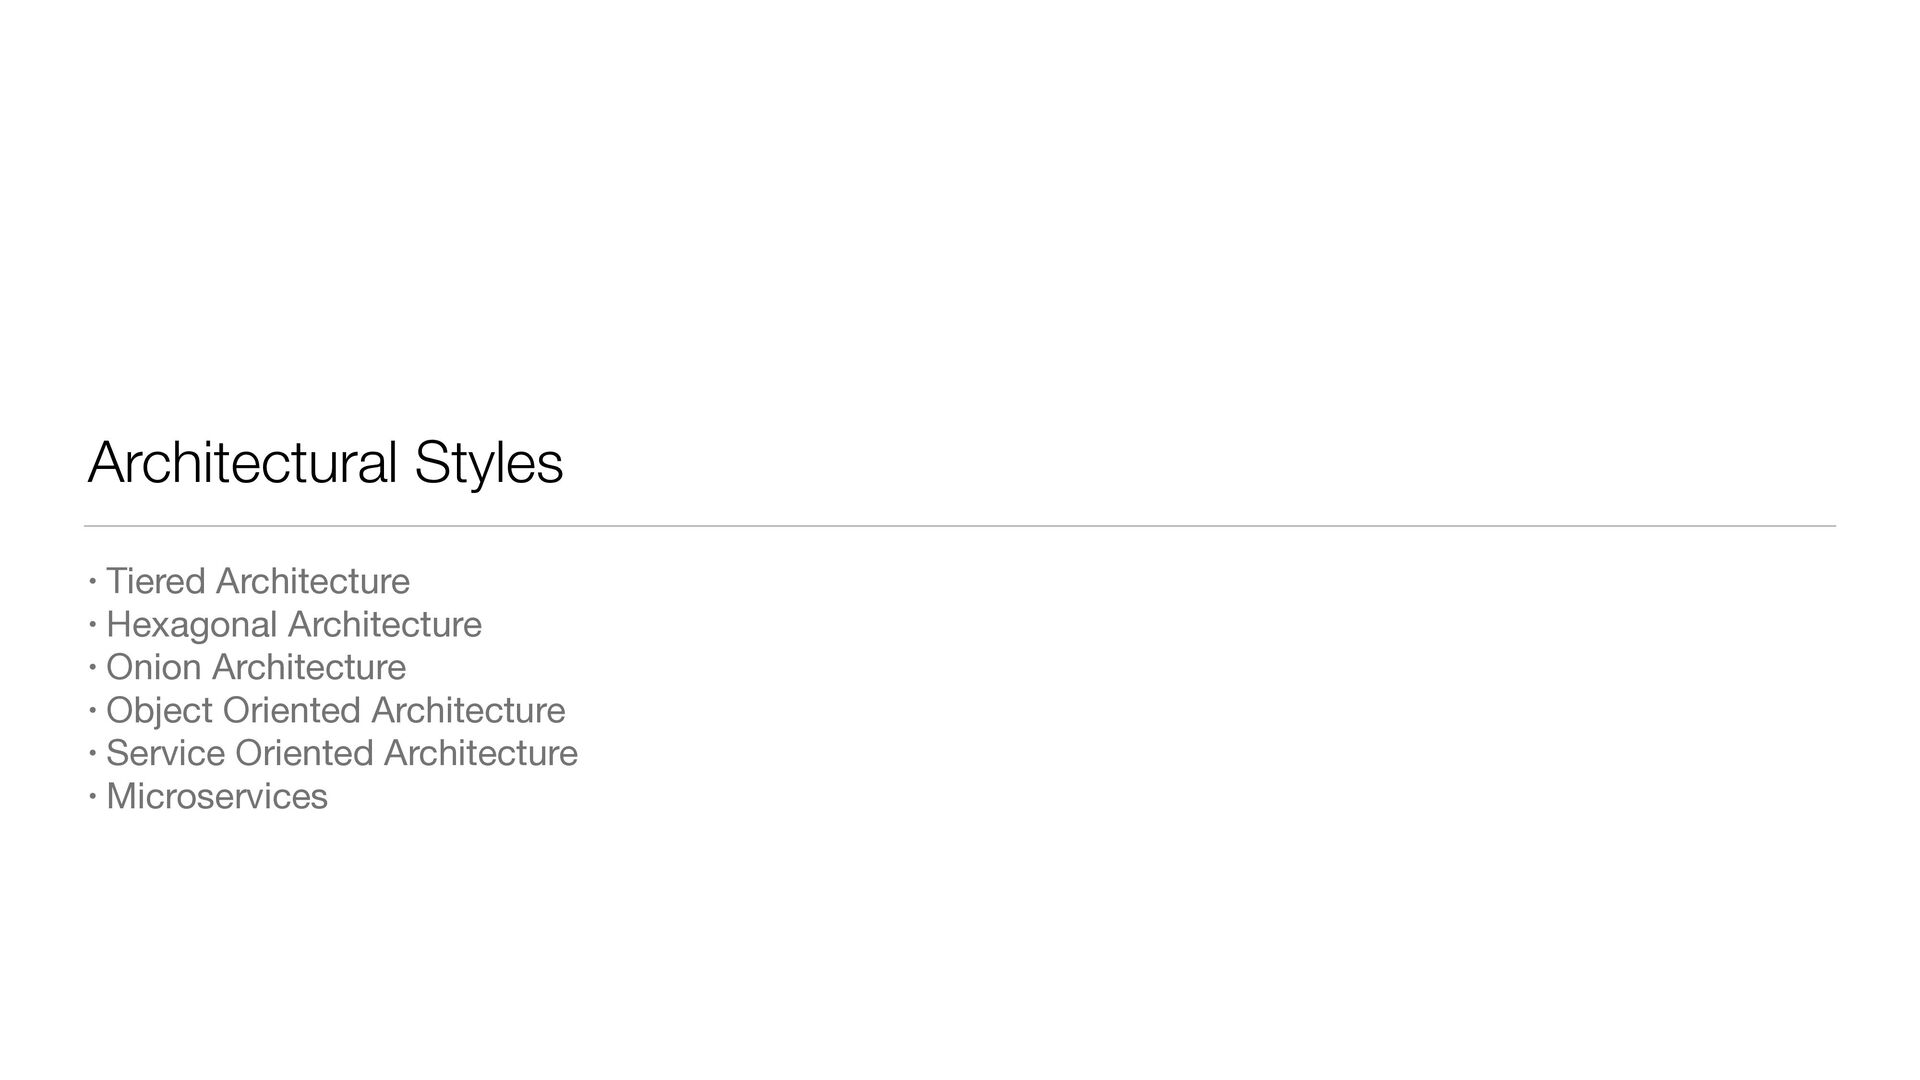Screen dimensions: 1920x1080
Task: Click the word "Object" in the list
Action: point(160,711)
